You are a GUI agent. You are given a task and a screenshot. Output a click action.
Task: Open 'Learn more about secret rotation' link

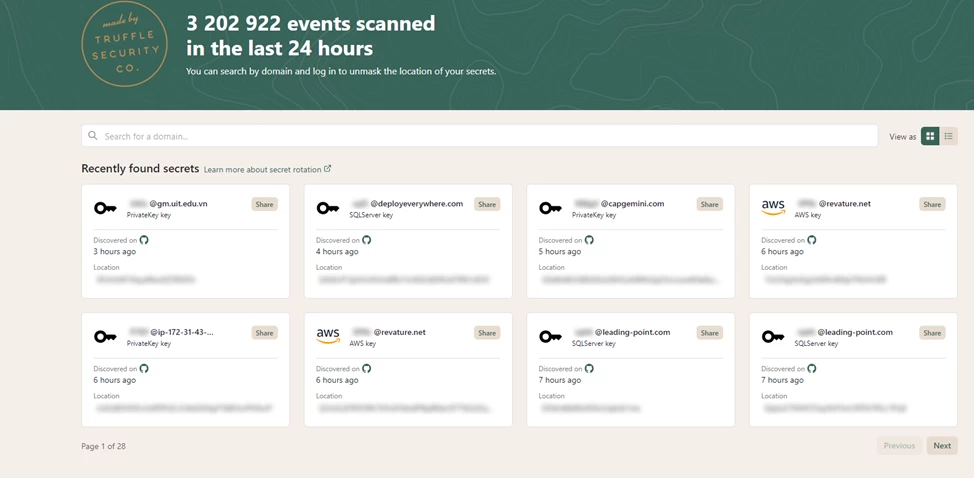coord(266,169)
